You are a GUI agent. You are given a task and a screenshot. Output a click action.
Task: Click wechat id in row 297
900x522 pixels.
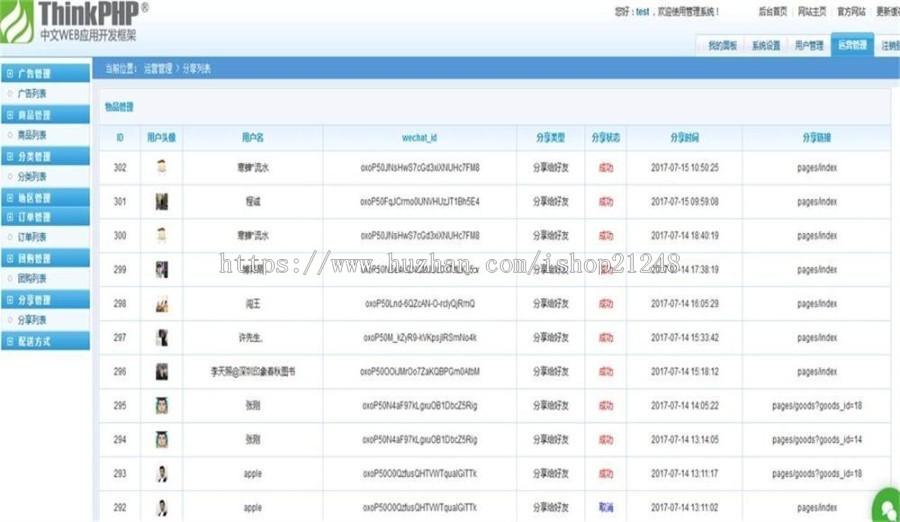(x=420, y=338)
